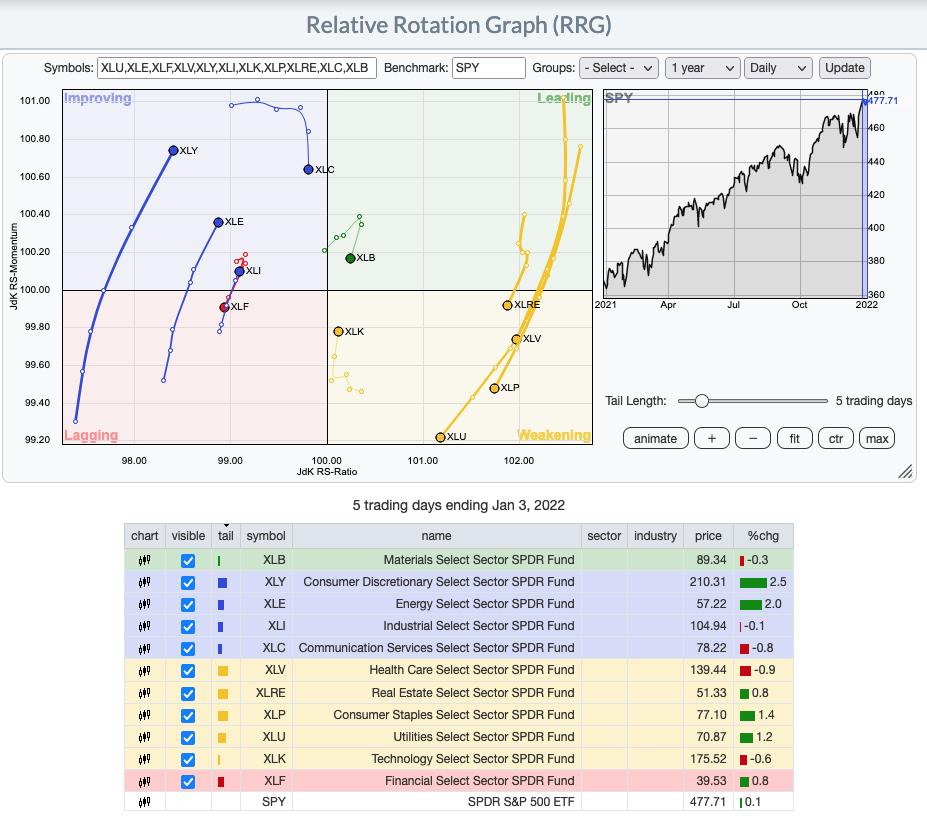This screenshot has height=816, width=927.
Task: Click the resize grip of the RRG panel
Action: click(905, 471)
